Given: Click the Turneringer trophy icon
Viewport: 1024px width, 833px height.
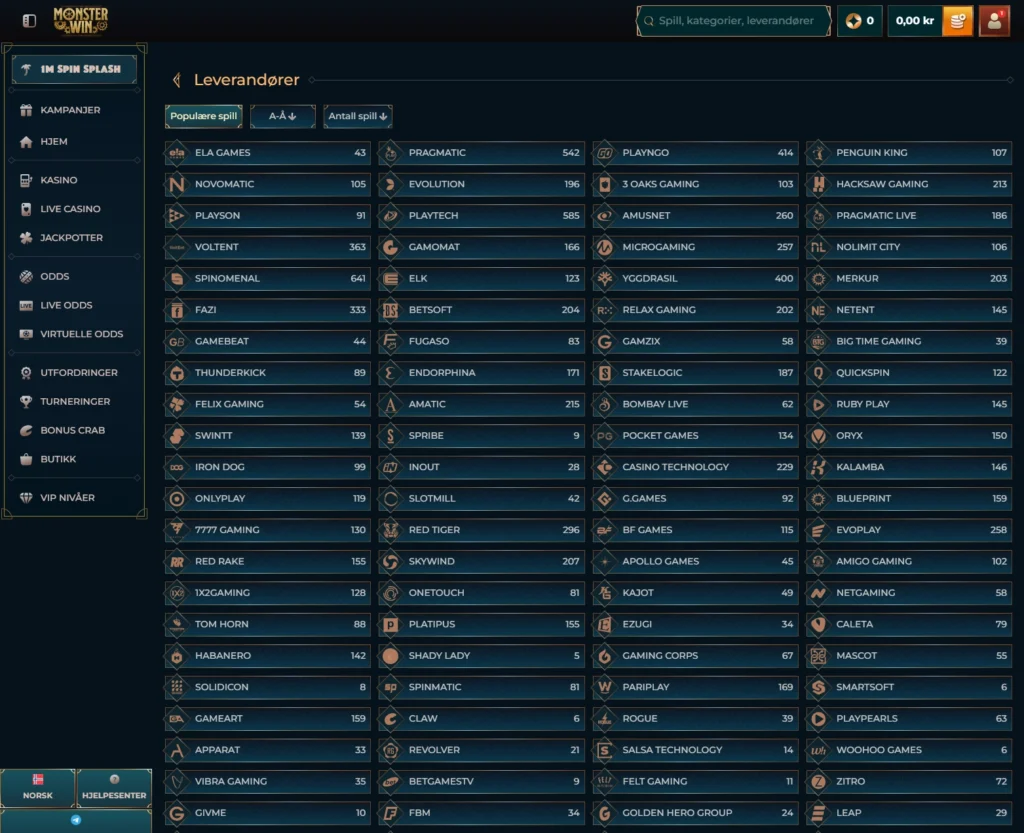Looking at the screenshot, I should 26,401.
